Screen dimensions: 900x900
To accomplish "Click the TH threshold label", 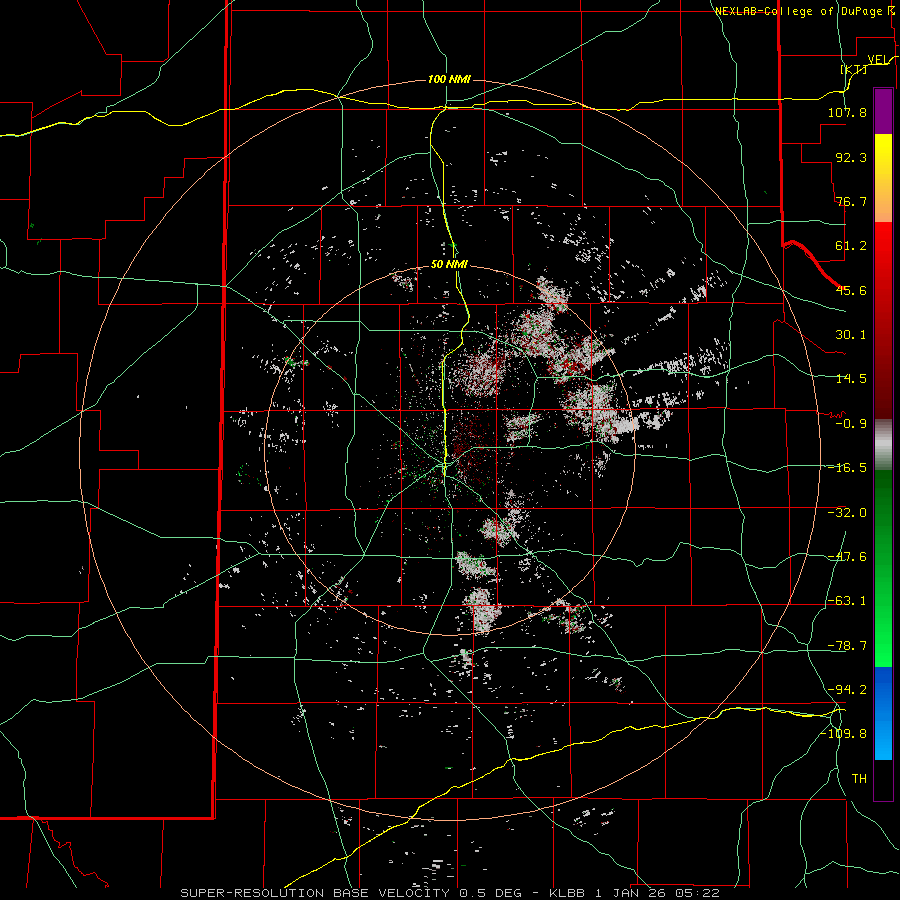I will pyautogui.click(x=859, y=779).
